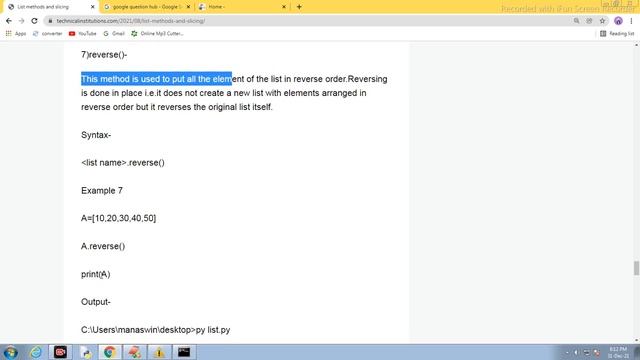Open the Apps bookmark

(16, 33)
